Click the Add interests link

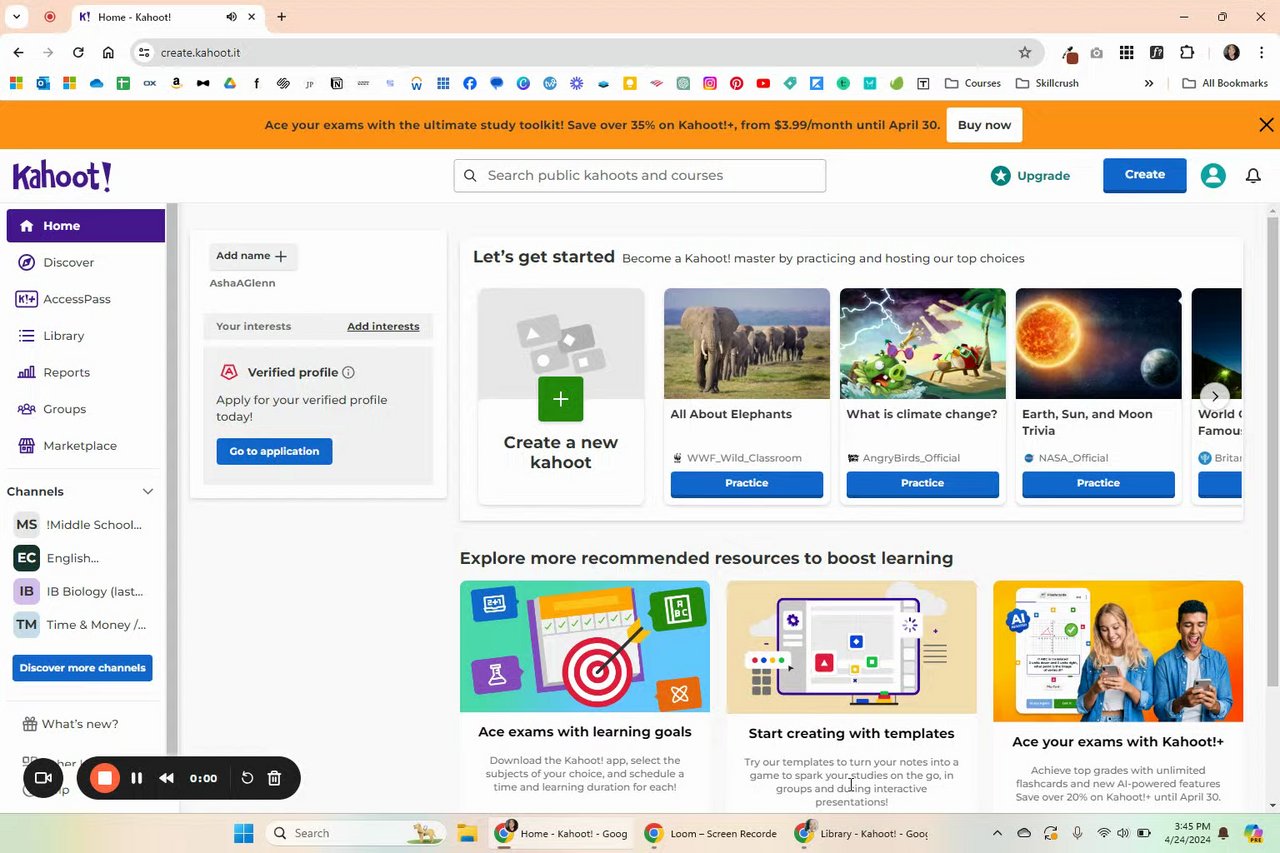pyautogui.click(x=383, y=326)
